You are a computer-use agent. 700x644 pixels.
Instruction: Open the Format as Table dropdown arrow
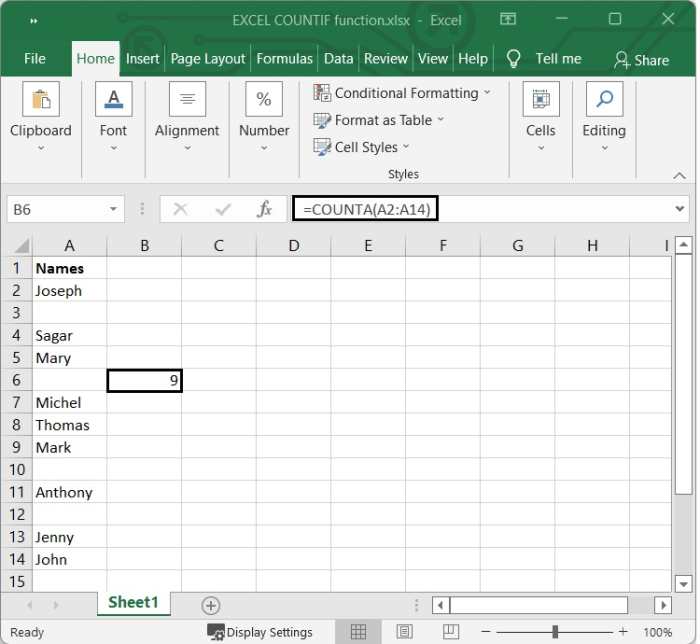tap(441, 119)
